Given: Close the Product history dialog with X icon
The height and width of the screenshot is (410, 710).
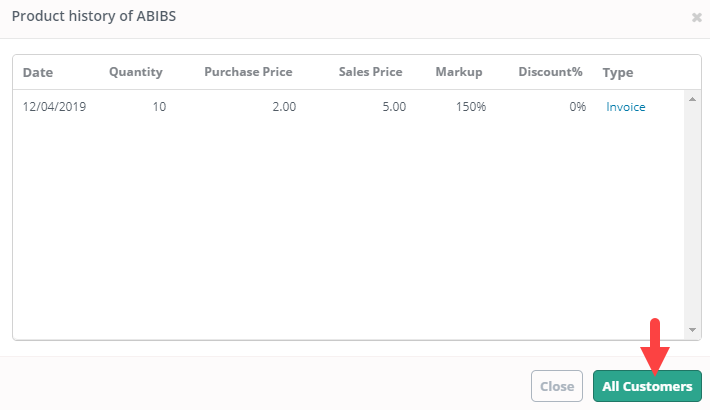Looking at the screenshot, I should click(x=696, y=18).
